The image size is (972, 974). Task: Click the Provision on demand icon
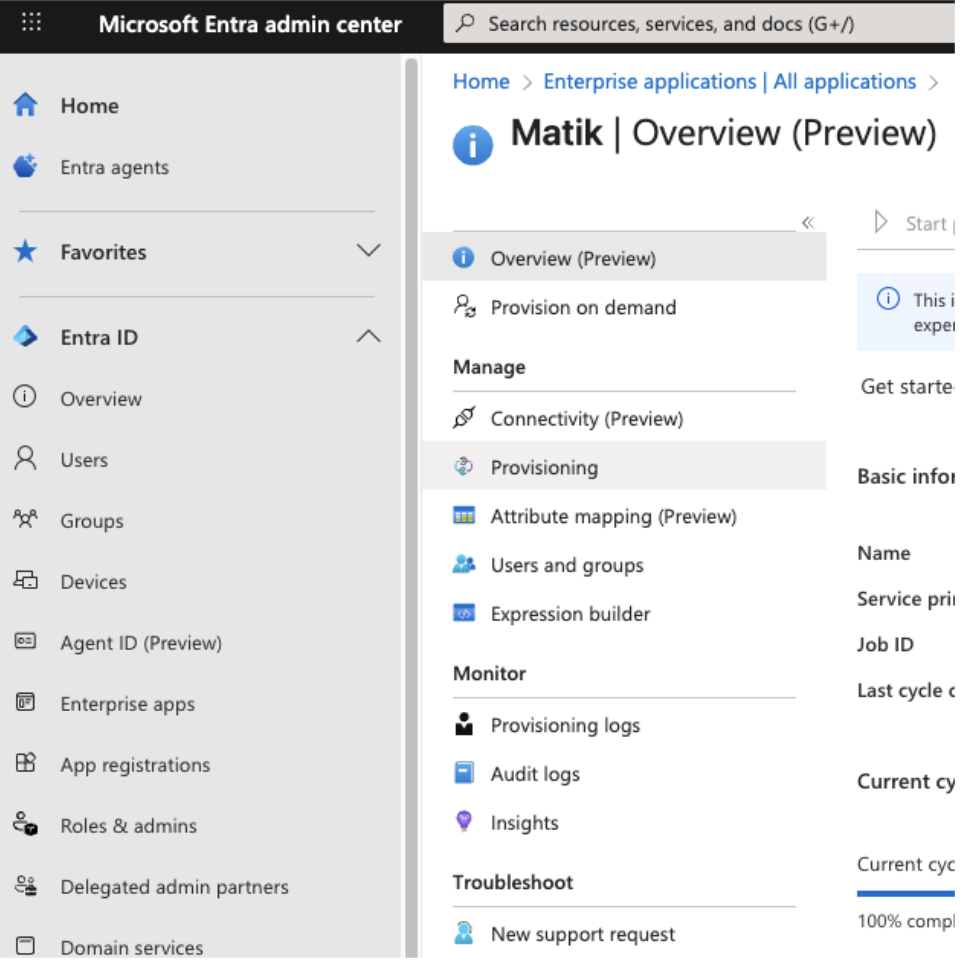click(464, 307)
